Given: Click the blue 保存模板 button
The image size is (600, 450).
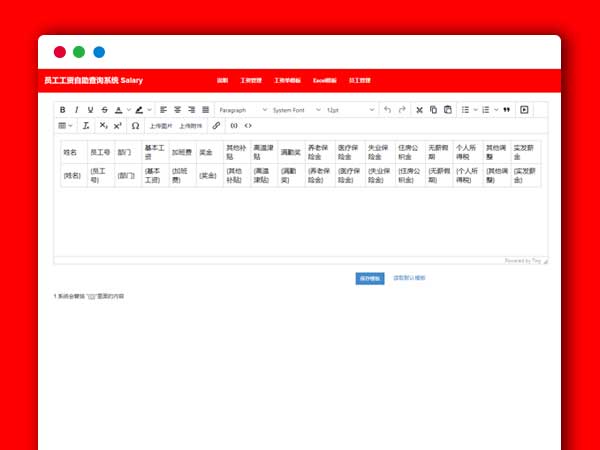Looking at the screenshot, I should pyautogui.click(x=370, y=278).
